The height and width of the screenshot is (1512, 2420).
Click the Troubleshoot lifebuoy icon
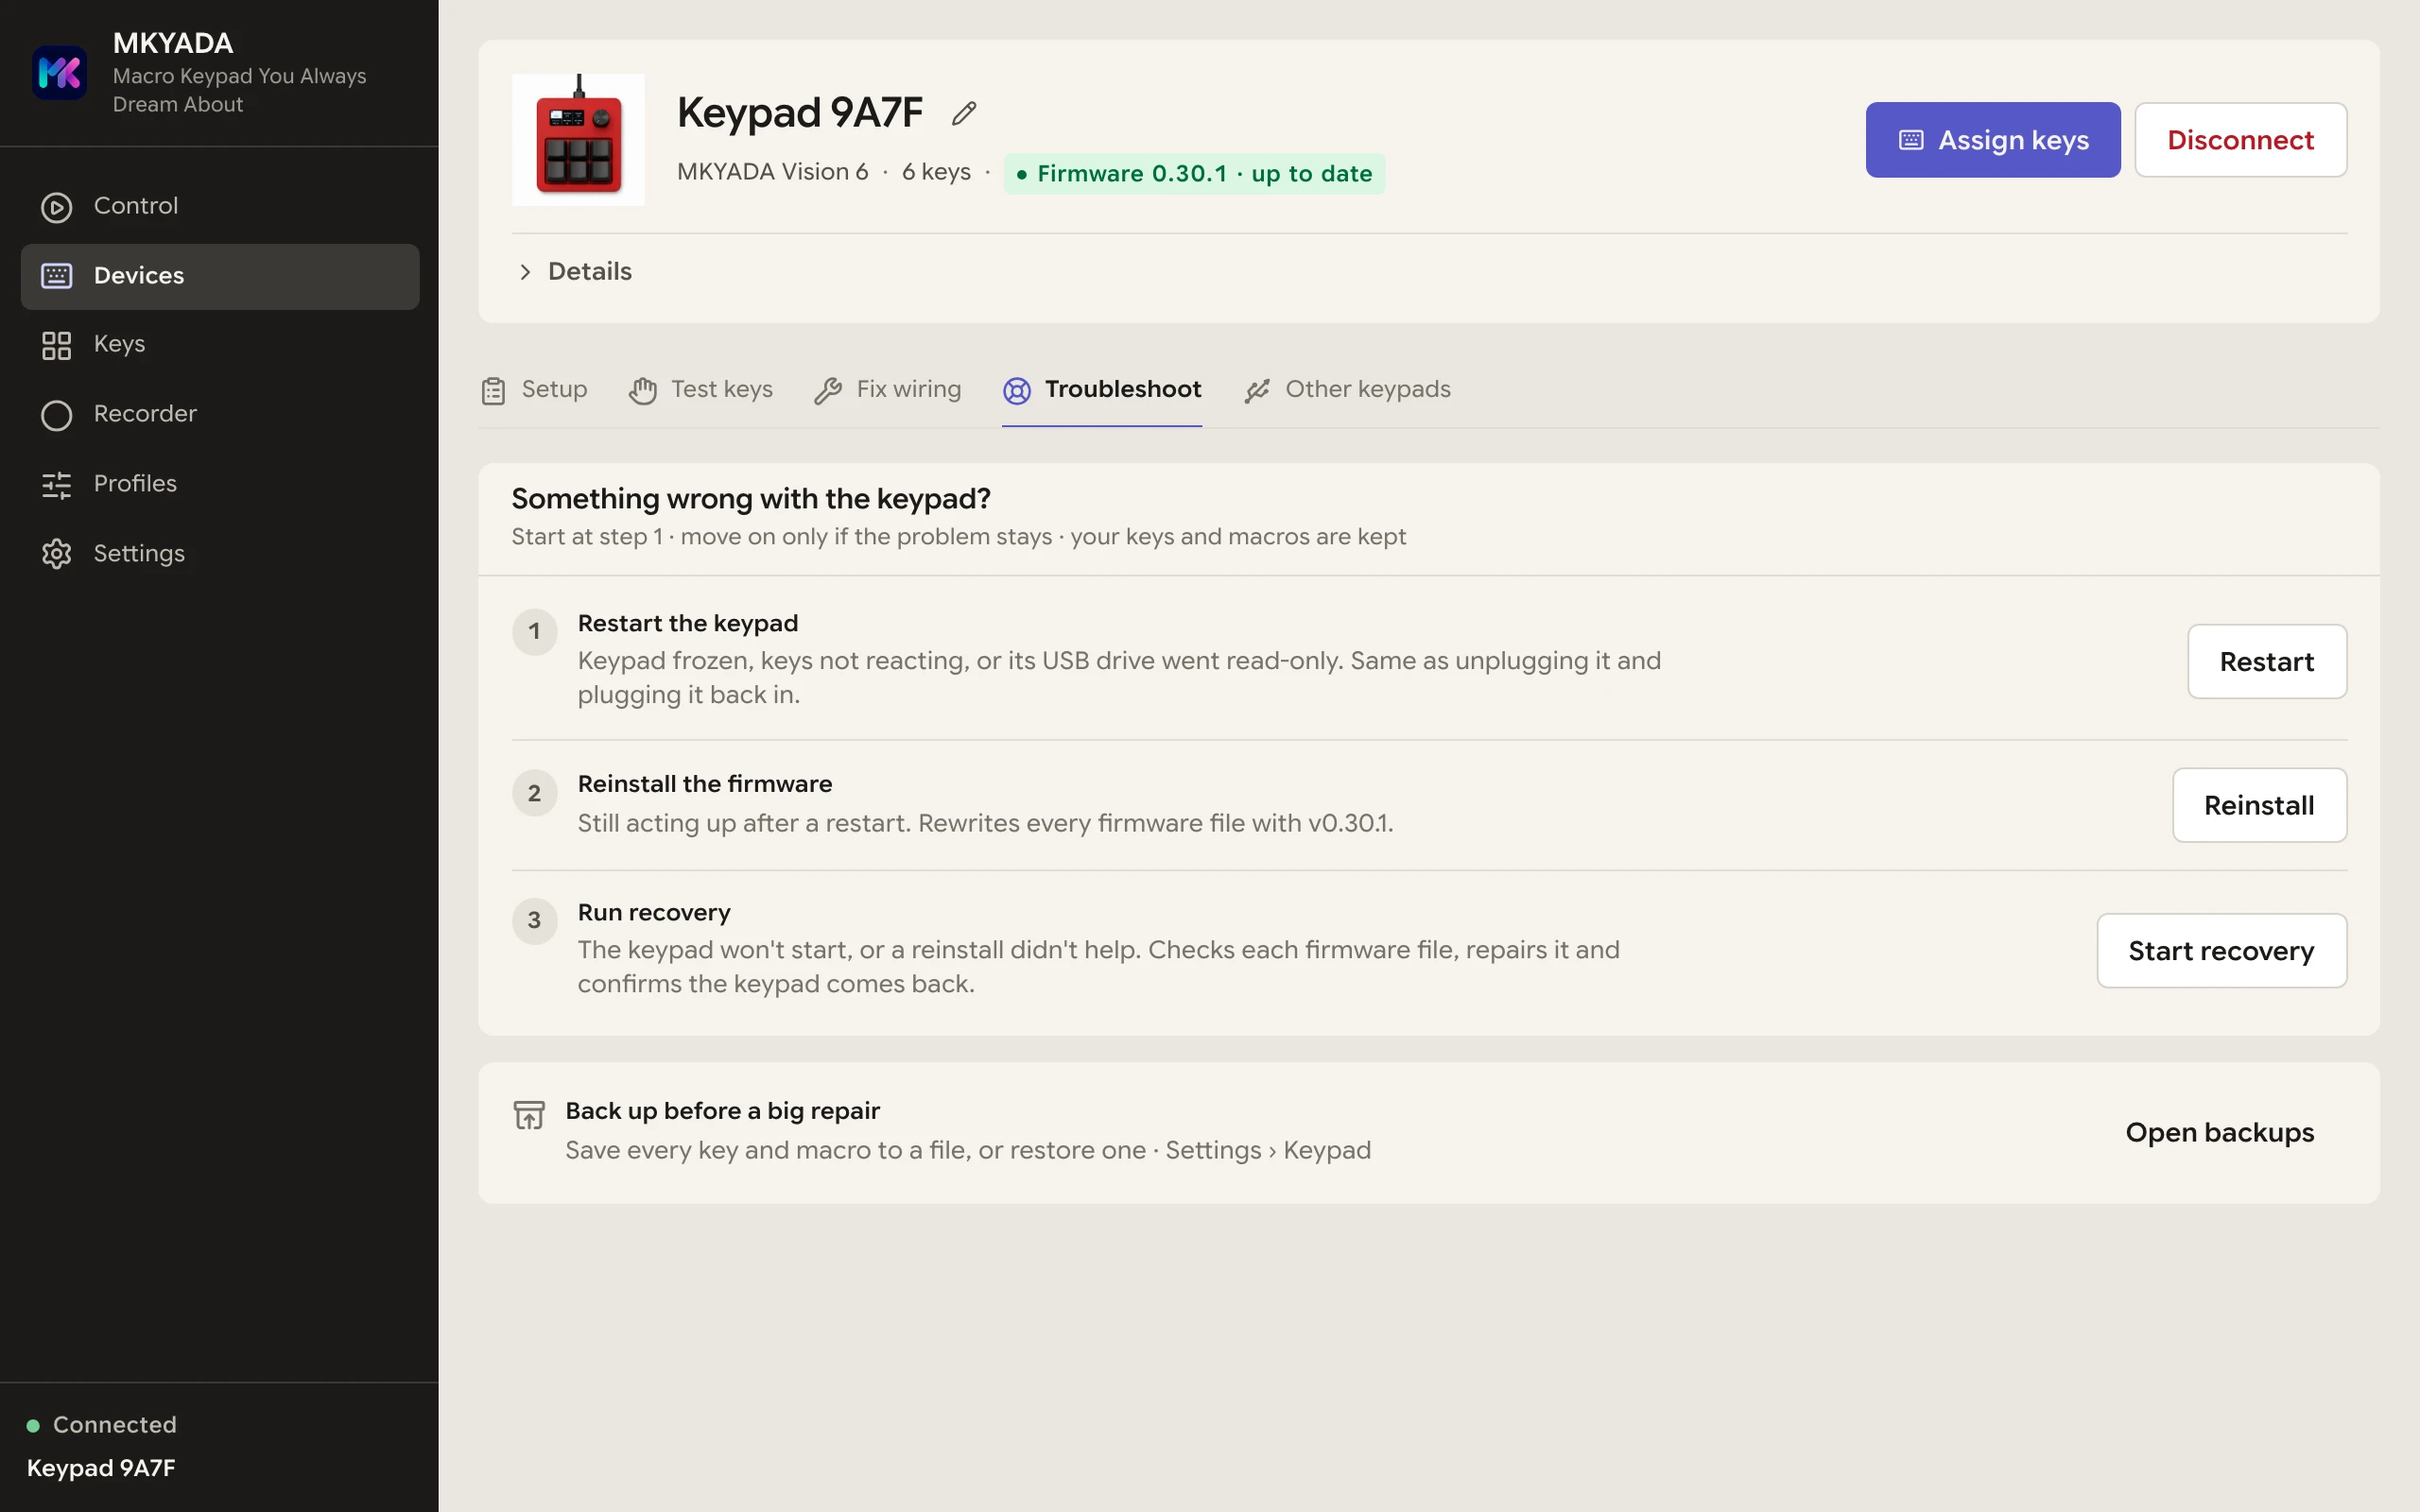point(1017,390)
